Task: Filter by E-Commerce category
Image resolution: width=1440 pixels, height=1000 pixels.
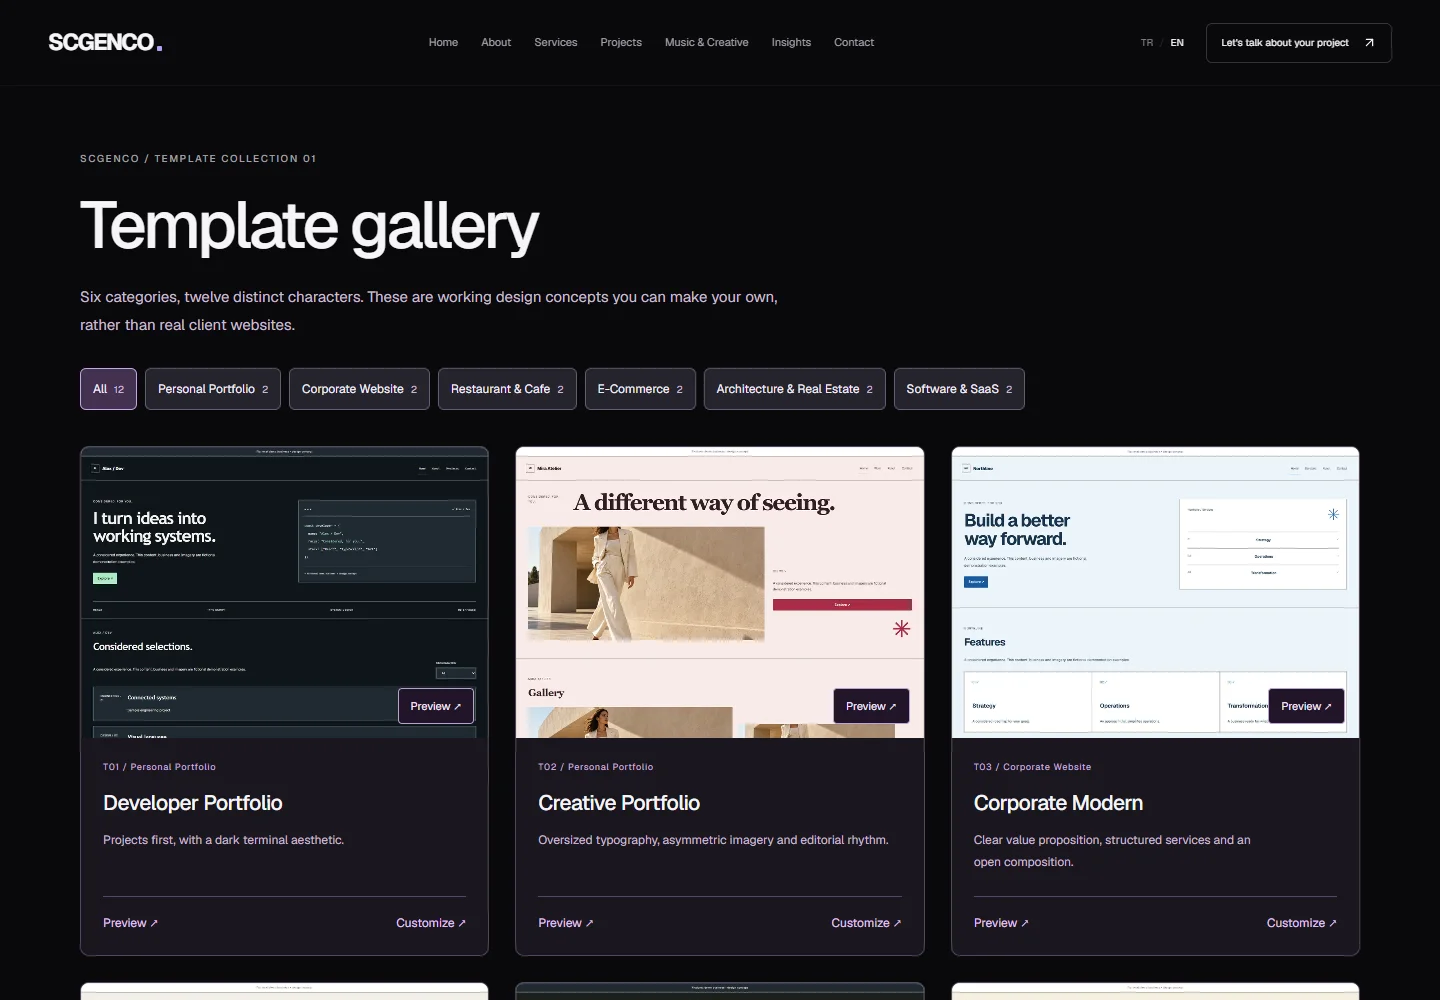Action: pyautogui.click(x=640, y=389)
